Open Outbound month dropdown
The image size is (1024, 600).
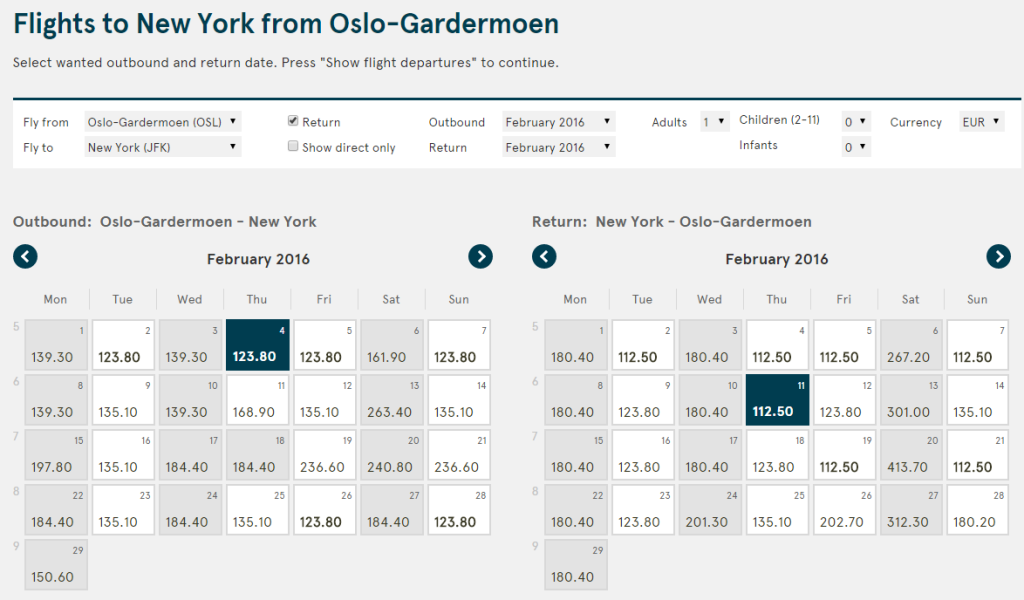click(558, 121)
